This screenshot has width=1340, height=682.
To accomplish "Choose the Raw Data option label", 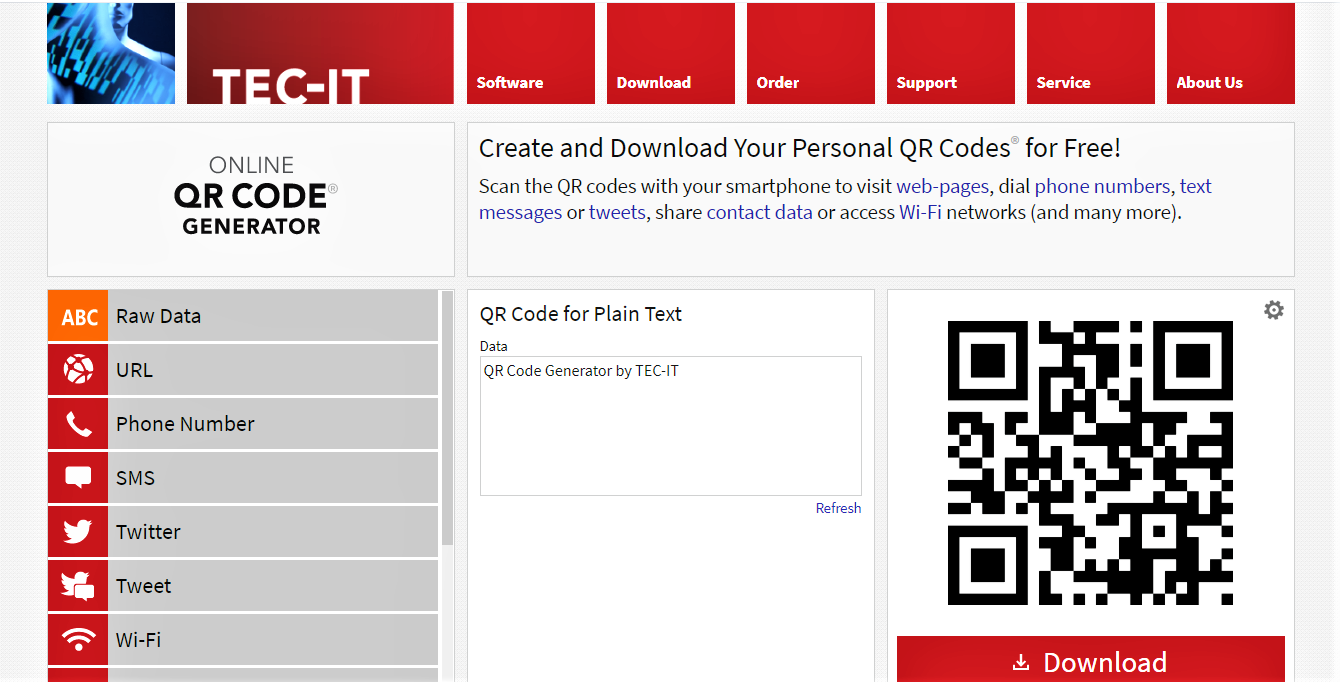I will click(x=158, y=316).
